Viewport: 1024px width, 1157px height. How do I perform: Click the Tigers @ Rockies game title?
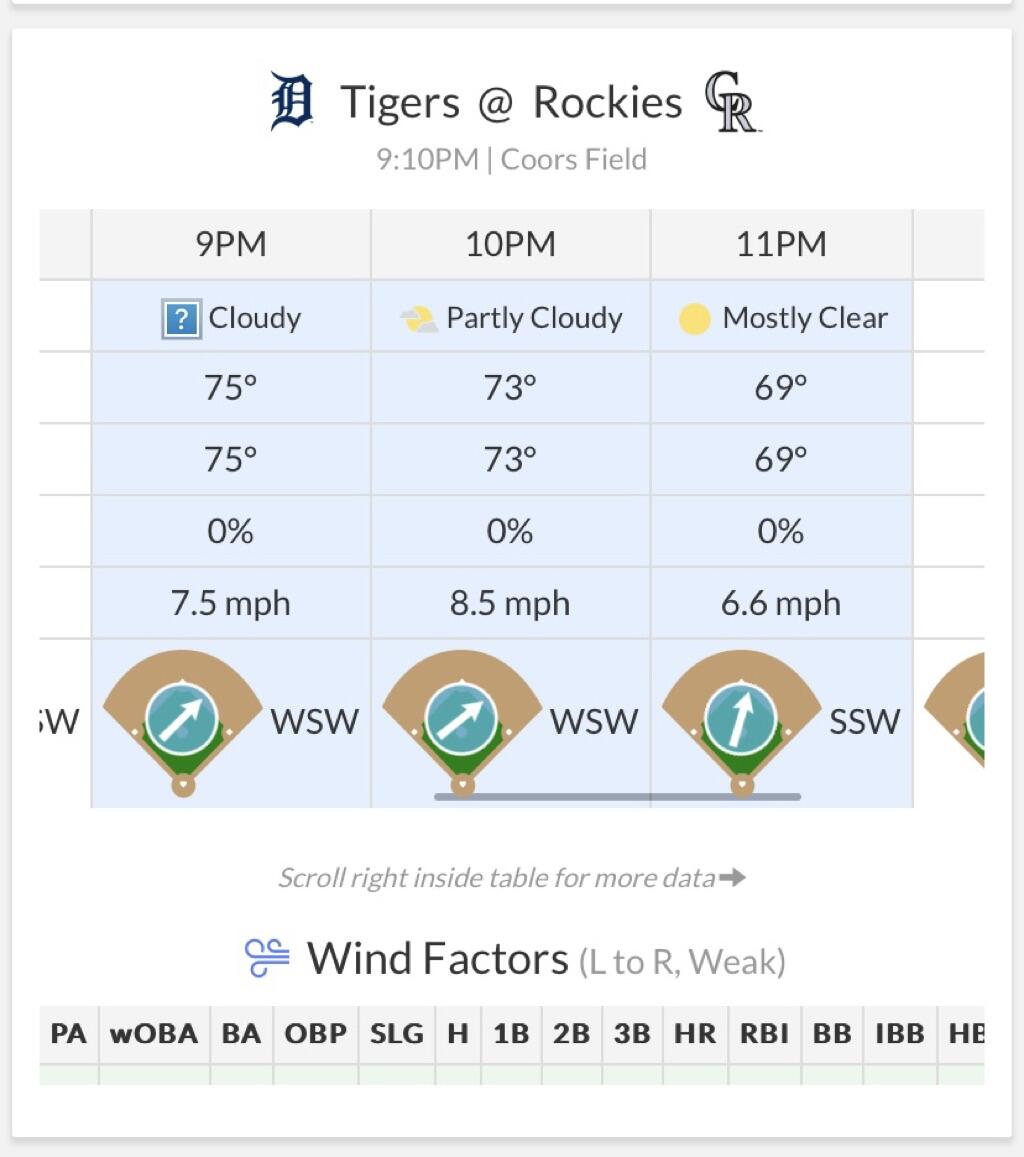tap(511, 102)
